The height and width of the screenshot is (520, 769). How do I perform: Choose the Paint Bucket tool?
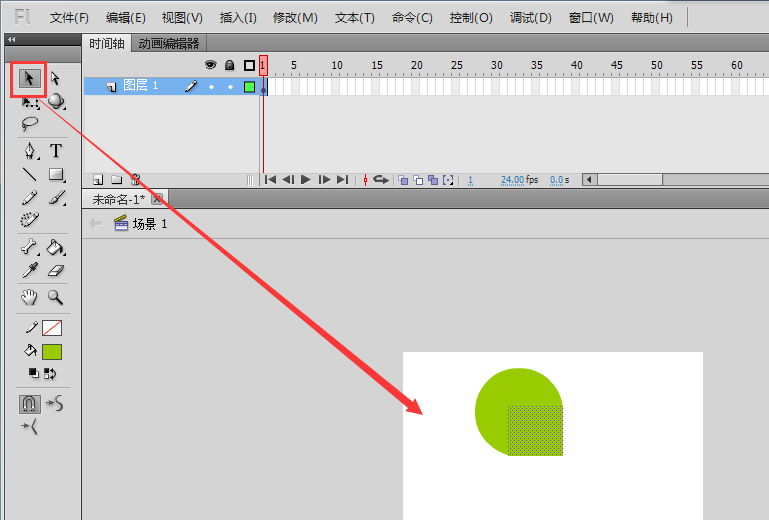(55, 247)
